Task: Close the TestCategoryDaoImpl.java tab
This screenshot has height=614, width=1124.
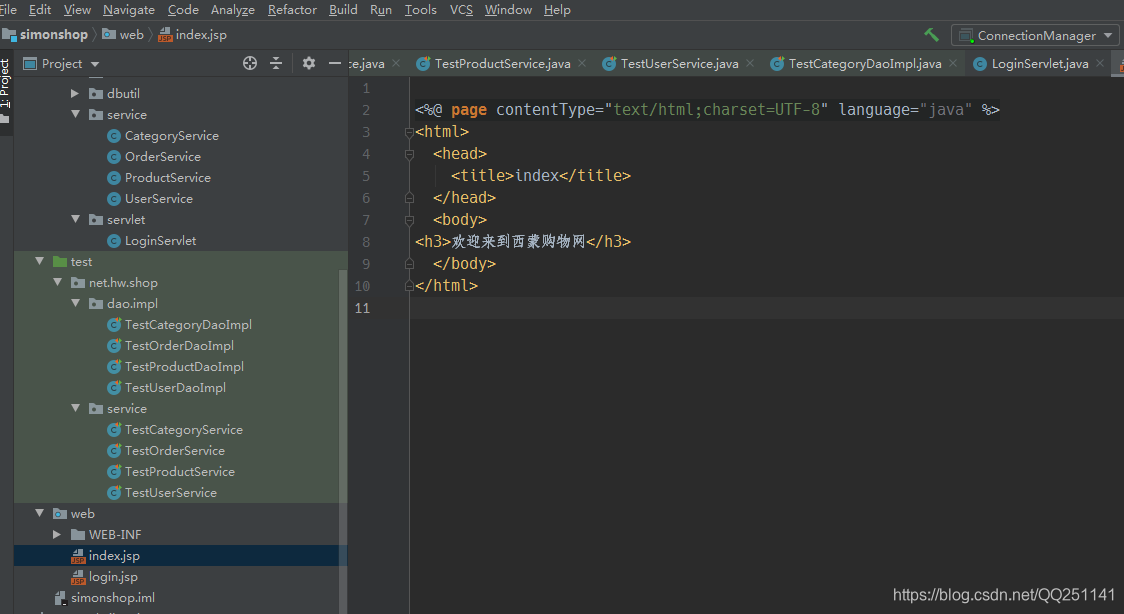Action: point(953,63)
